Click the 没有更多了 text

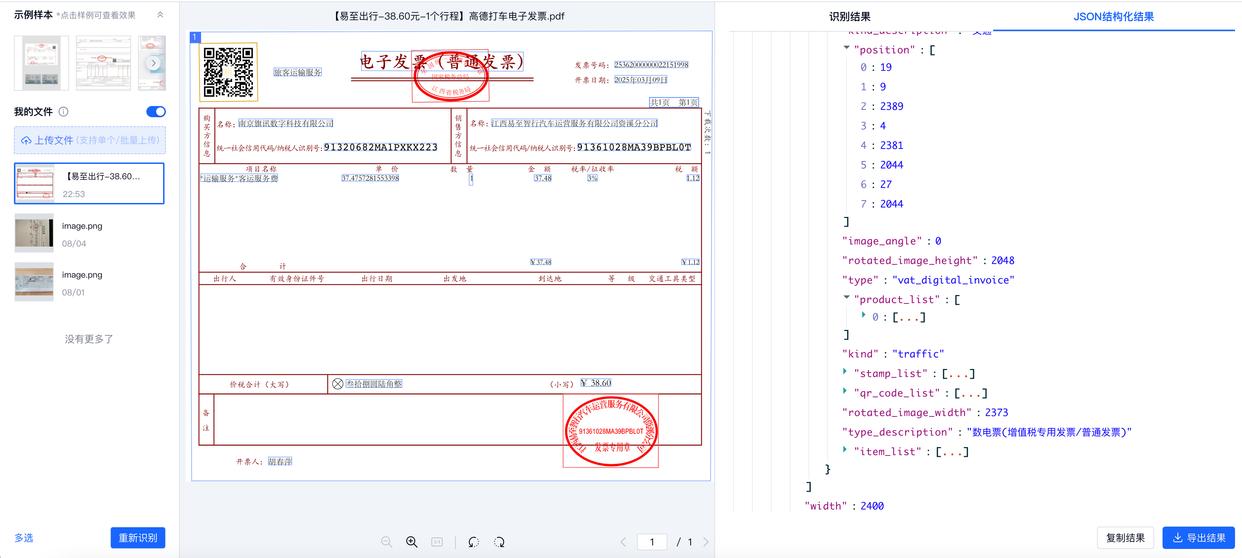click(89, 339)
